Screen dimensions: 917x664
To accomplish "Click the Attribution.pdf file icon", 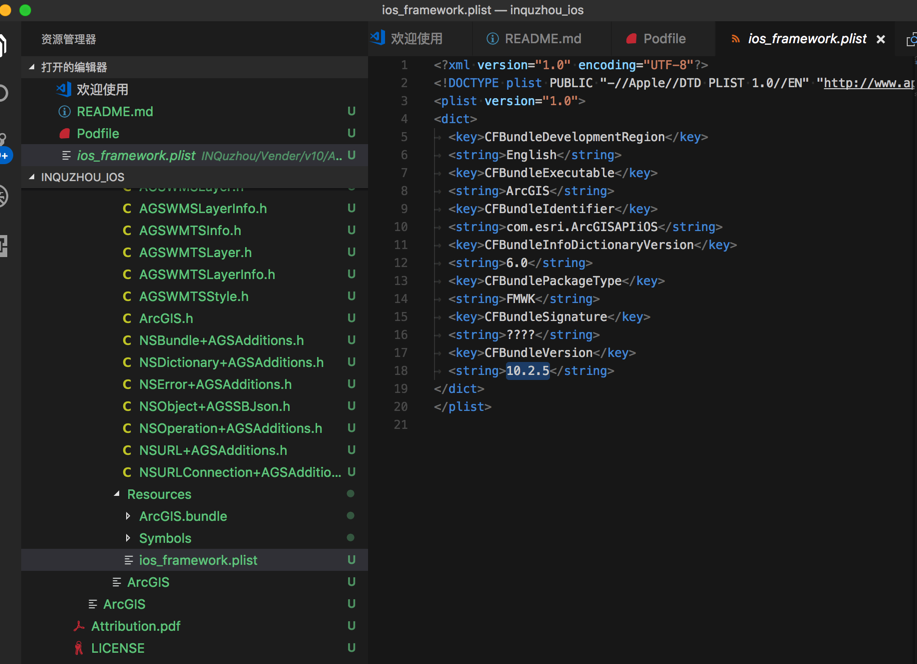I will click(x=79, y=627).
